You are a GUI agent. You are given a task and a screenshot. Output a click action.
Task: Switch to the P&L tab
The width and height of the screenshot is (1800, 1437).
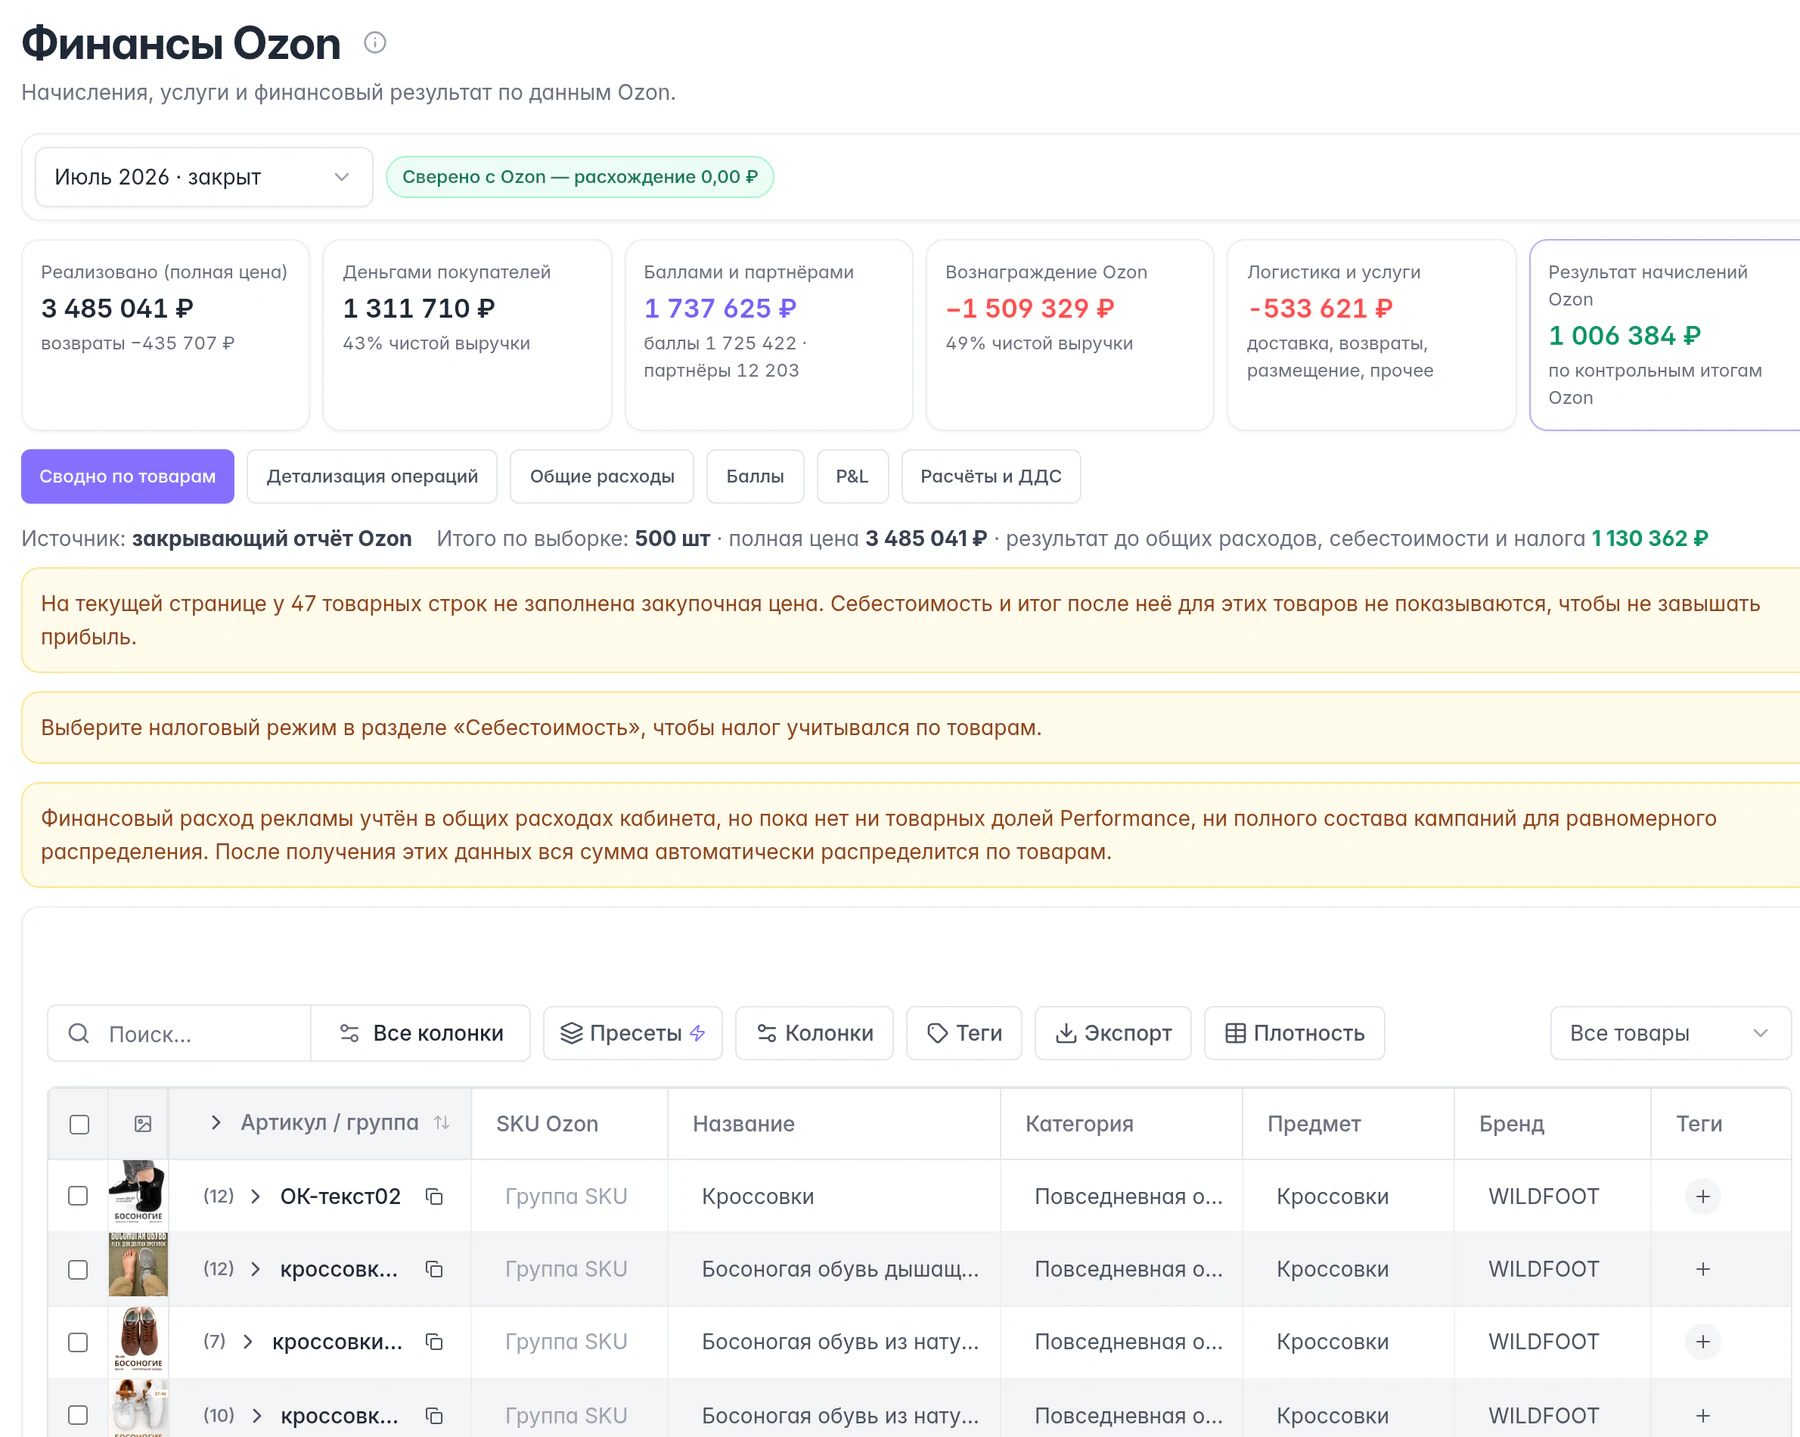852,476
